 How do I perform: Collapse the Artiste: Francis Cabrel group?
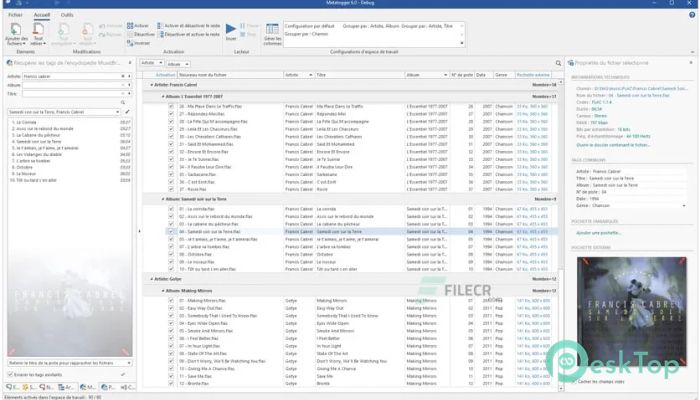click(x=151, y=85)
